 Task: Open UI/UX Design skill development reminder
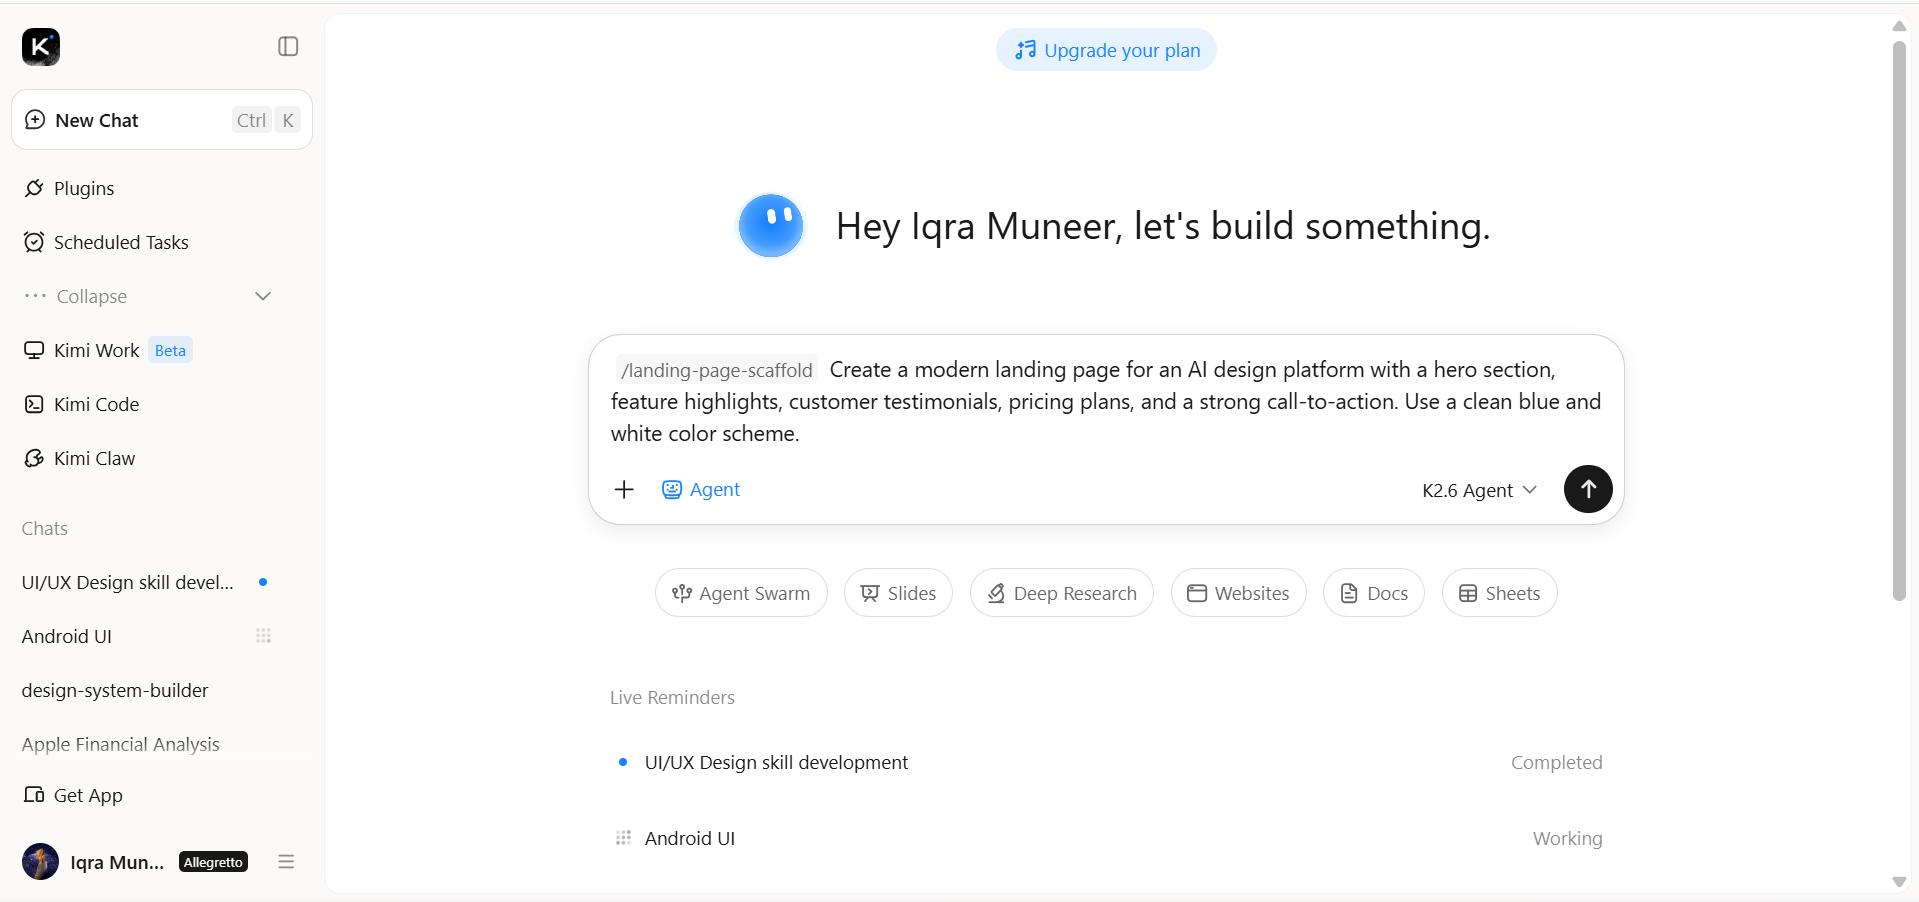(1106, 762)
